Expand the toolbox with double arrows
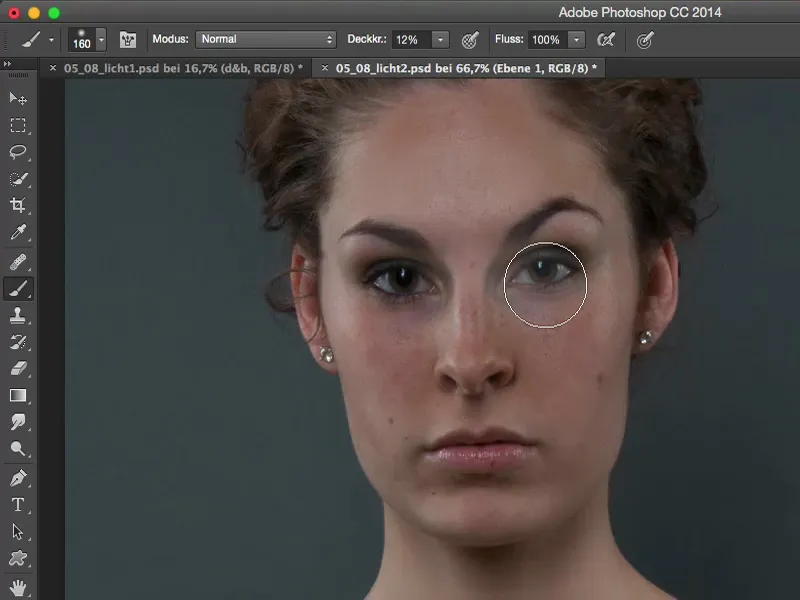 click(x=7, y=64)
